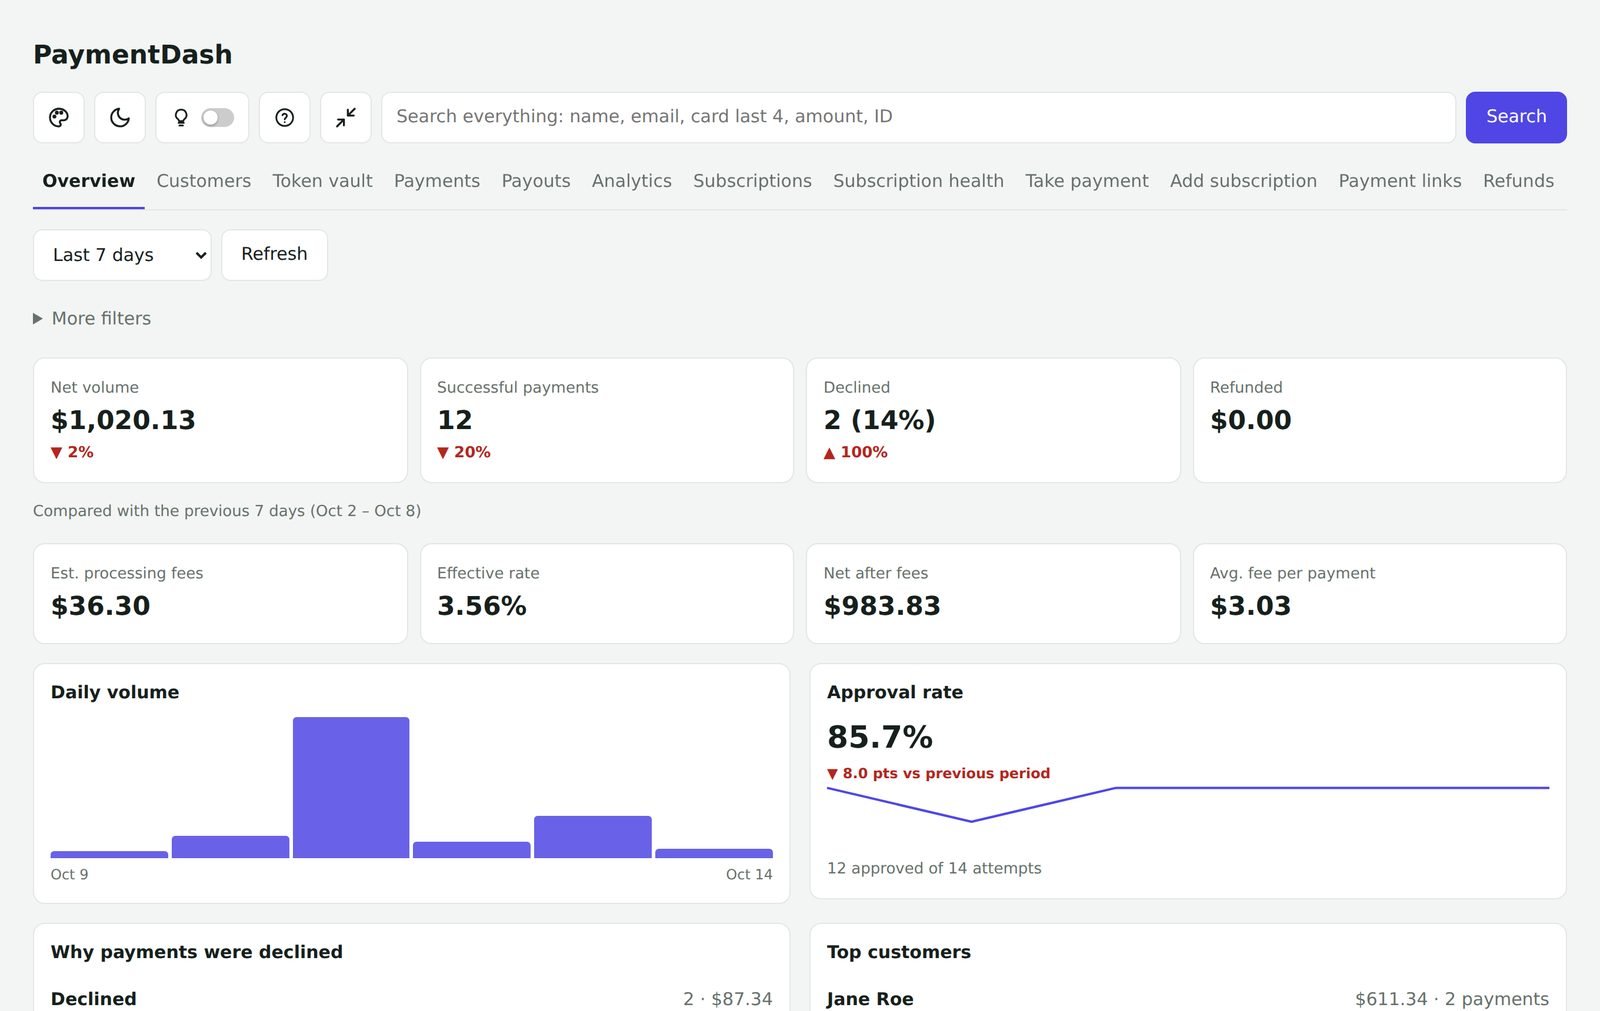
Task: Click the Est. processing fees value $36.30
Action: [100, 606]
